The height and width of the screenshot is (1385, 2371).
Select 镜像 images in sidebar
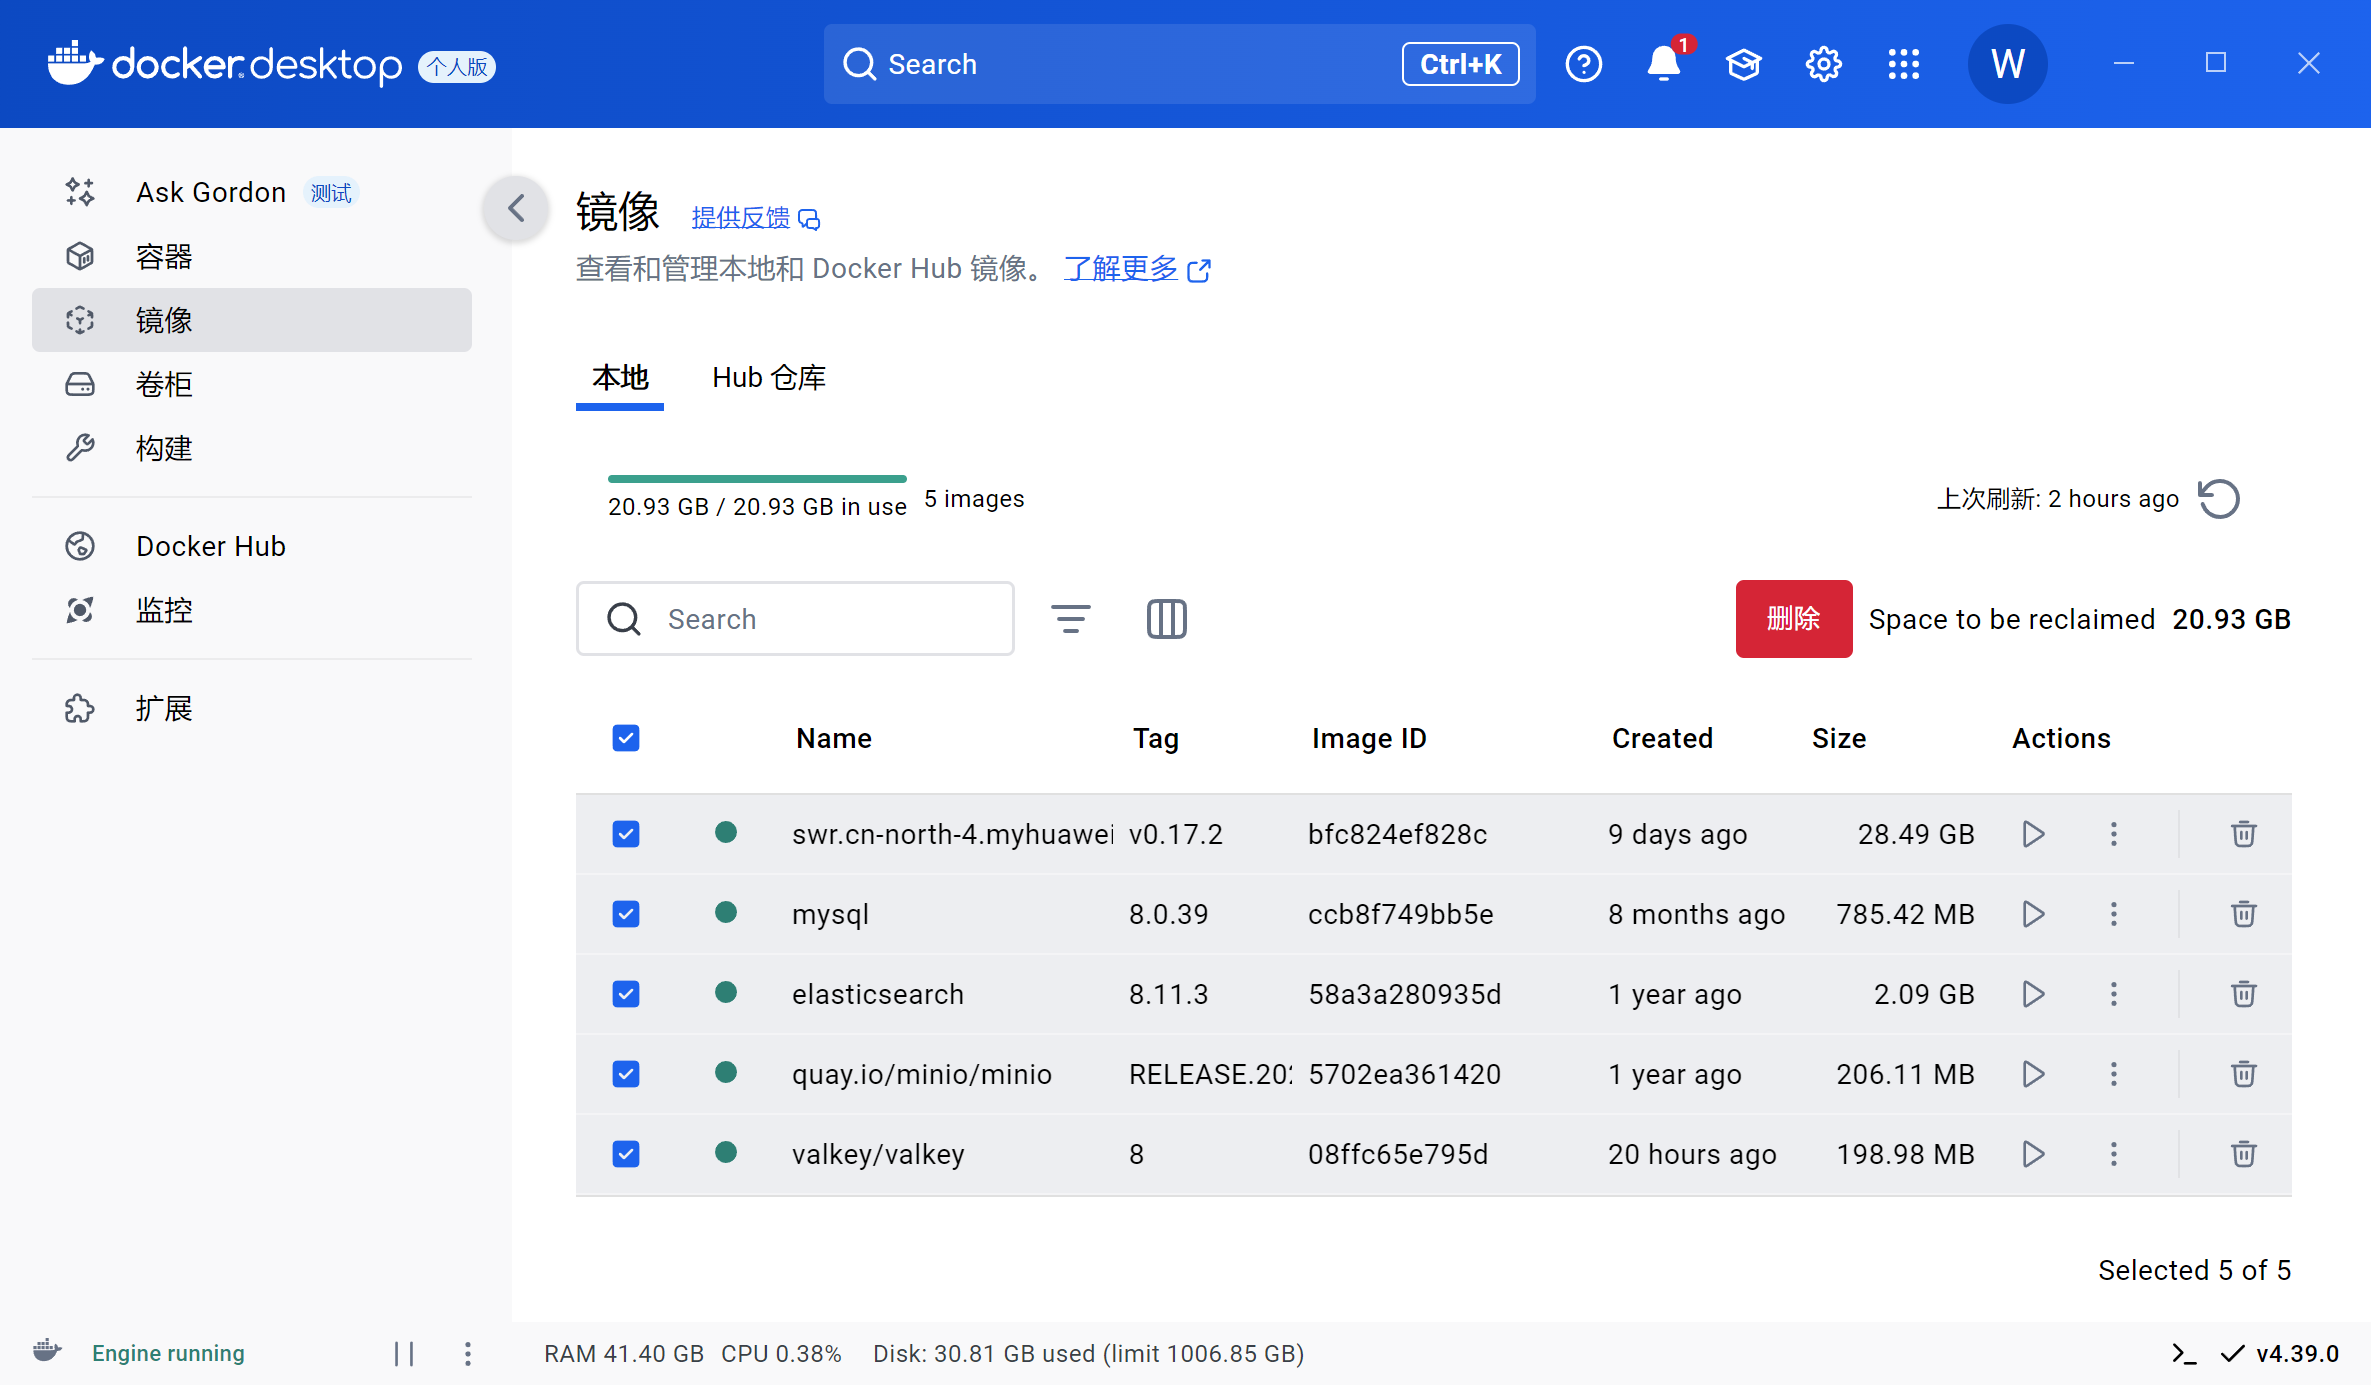(252, 320)
